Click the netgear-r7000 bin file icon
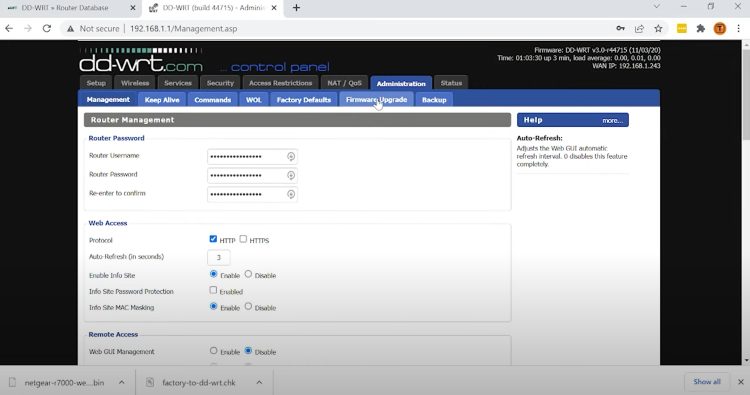The image size is (750, 395). [x=13, y=382]
